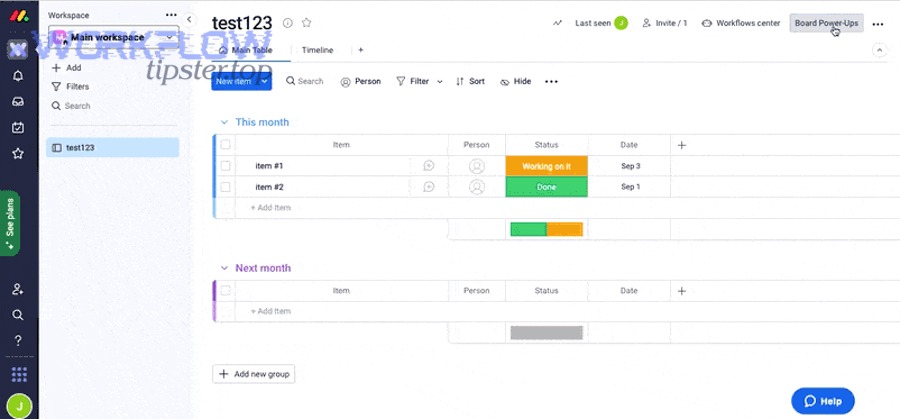Add column plus in This month group
Image resolution: width=900 pixels, height=419 pixels.
(681, 145)
